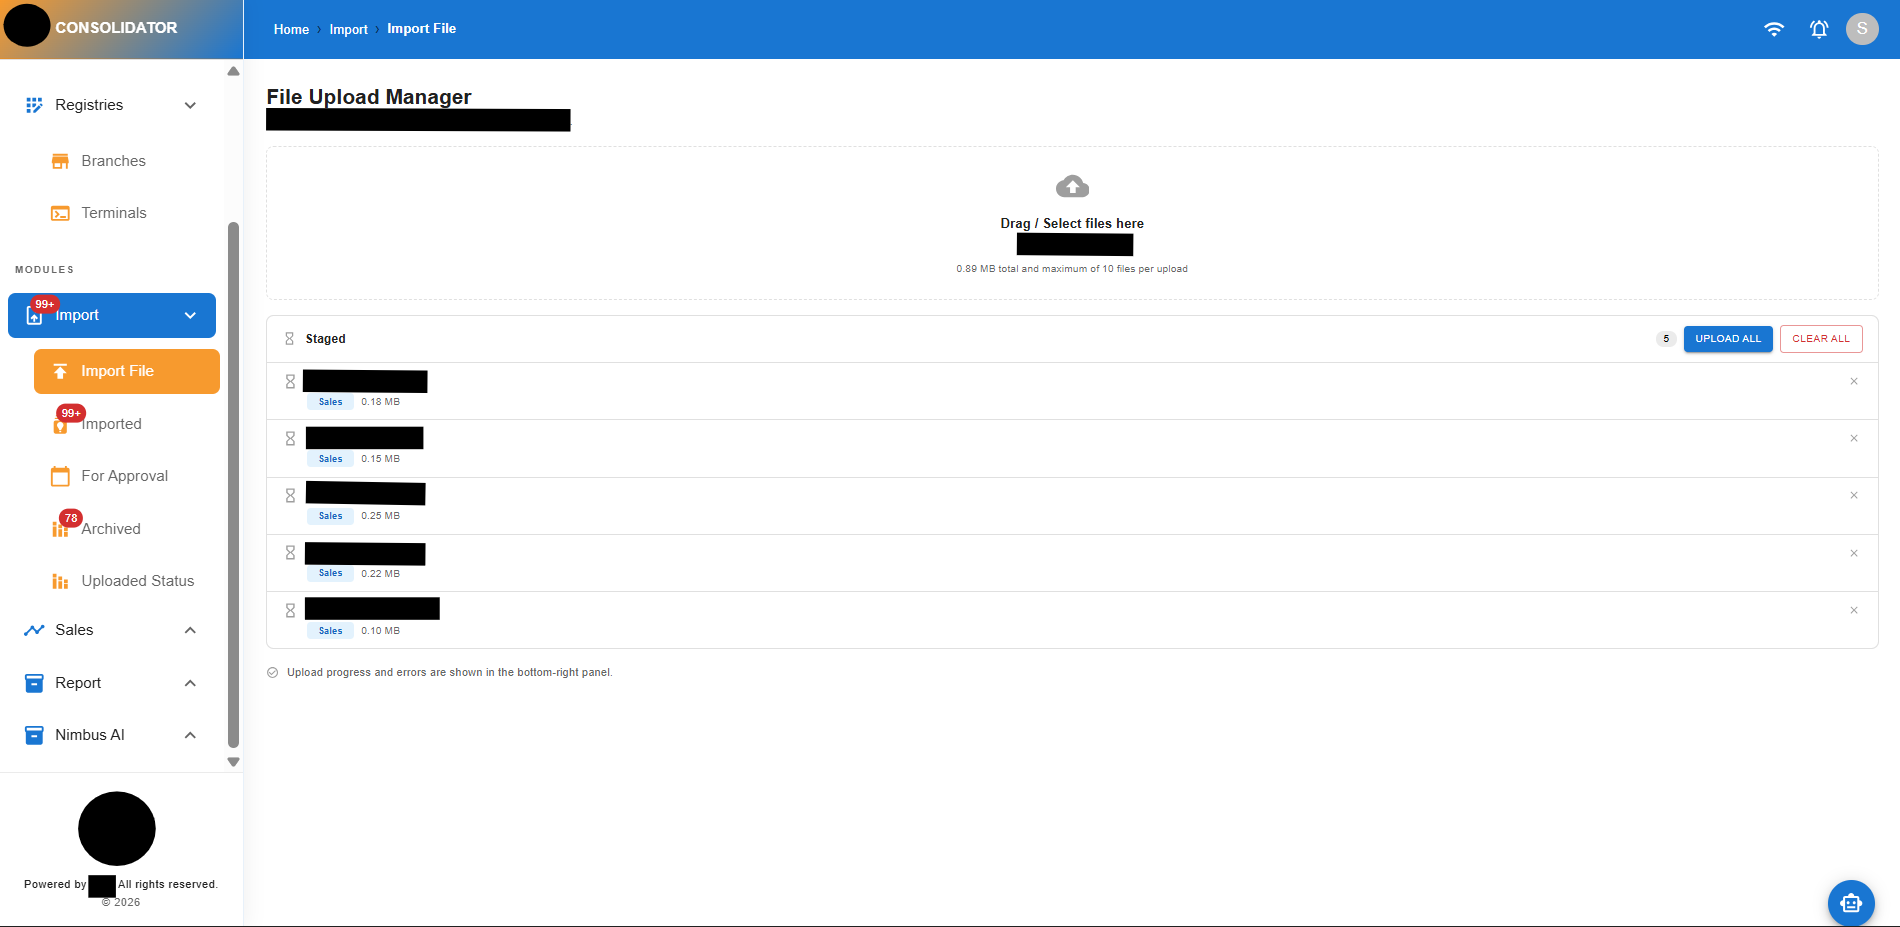Open Terminals via its sidebar icon
The image size is (1900, 927).
[61, 212]
